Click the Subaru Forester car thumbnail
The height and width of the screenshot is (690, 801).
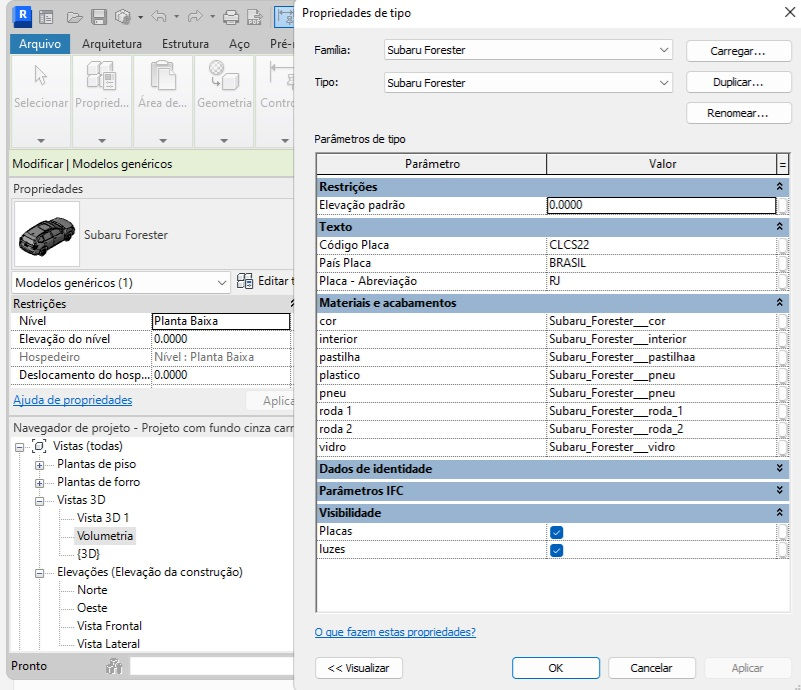pyautogui.click(x=46, y=234)
